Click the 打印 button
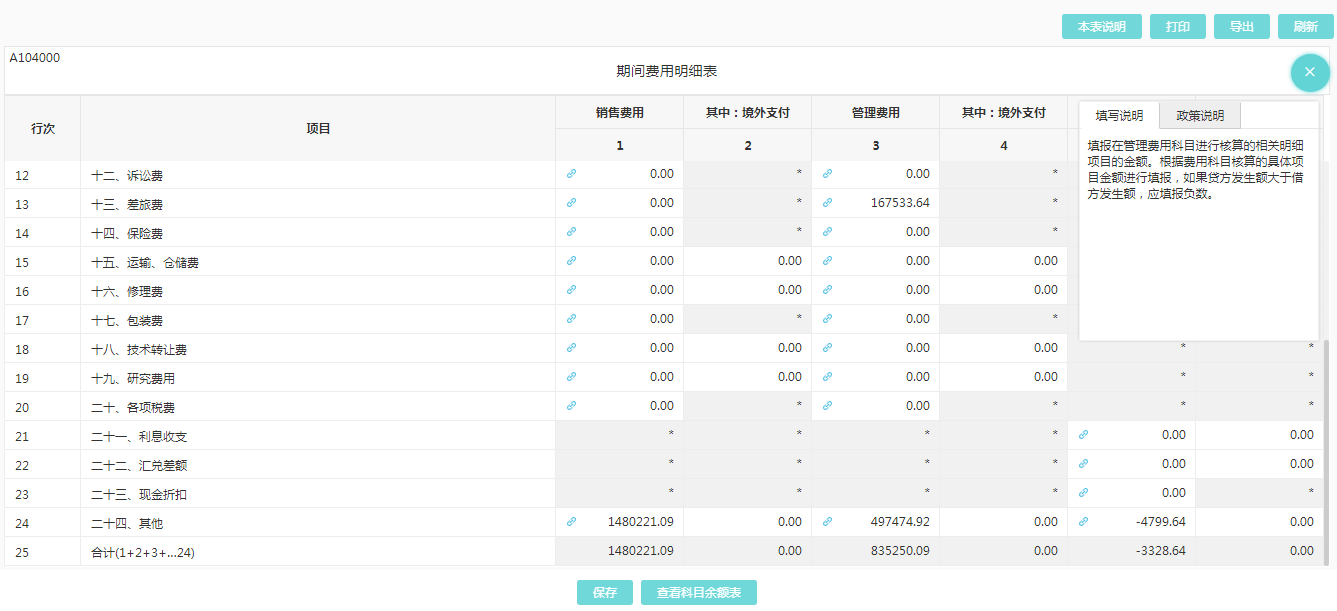 pos(1178,27)
